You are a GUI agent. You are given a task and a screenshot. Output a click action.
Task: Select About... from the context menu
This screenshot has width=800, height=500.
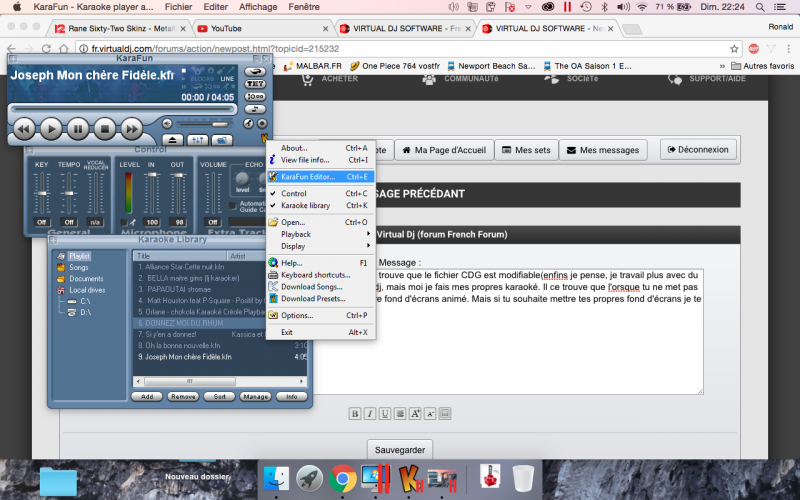pos(321,148)
